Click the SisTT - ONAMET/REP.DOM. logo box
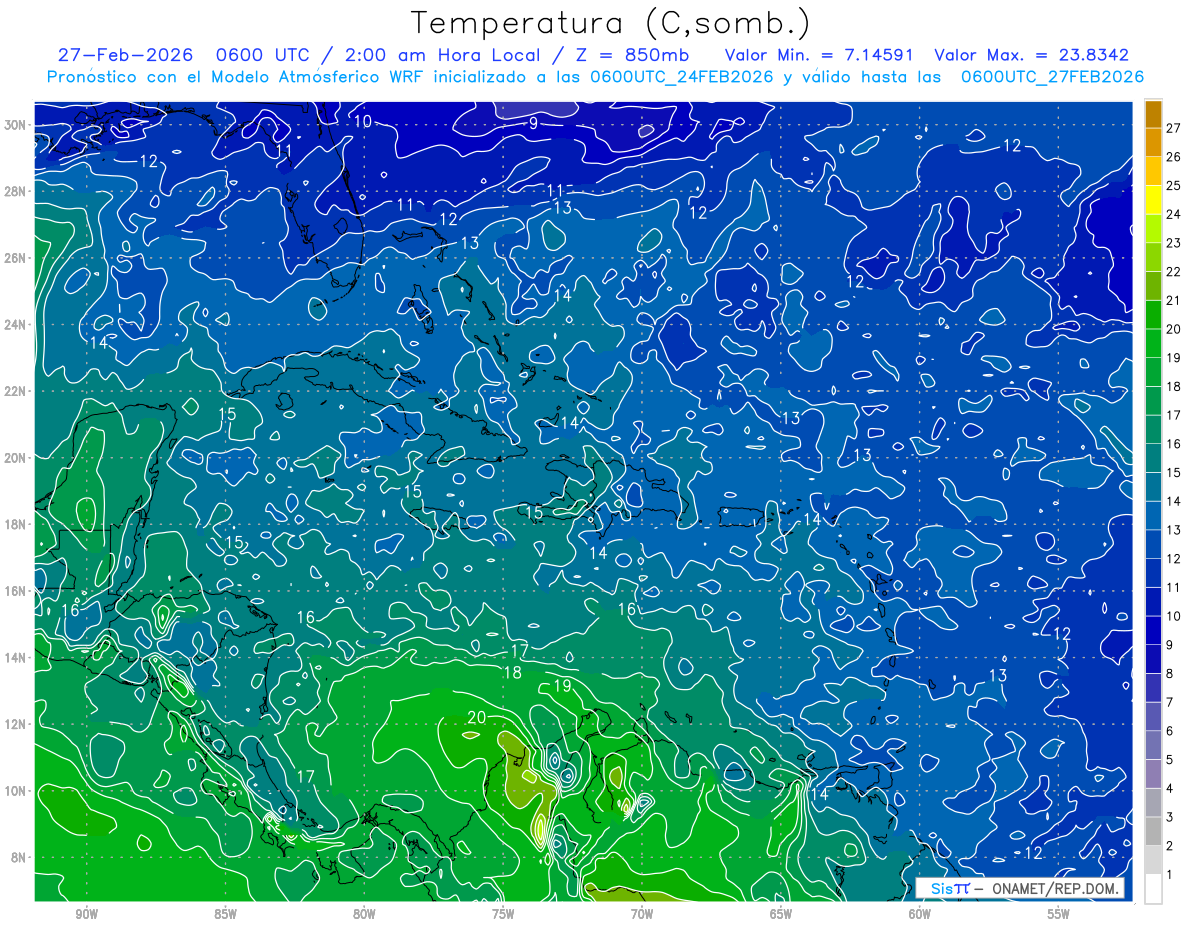This screenshot has height=927, width=1200. point(1020,888)
